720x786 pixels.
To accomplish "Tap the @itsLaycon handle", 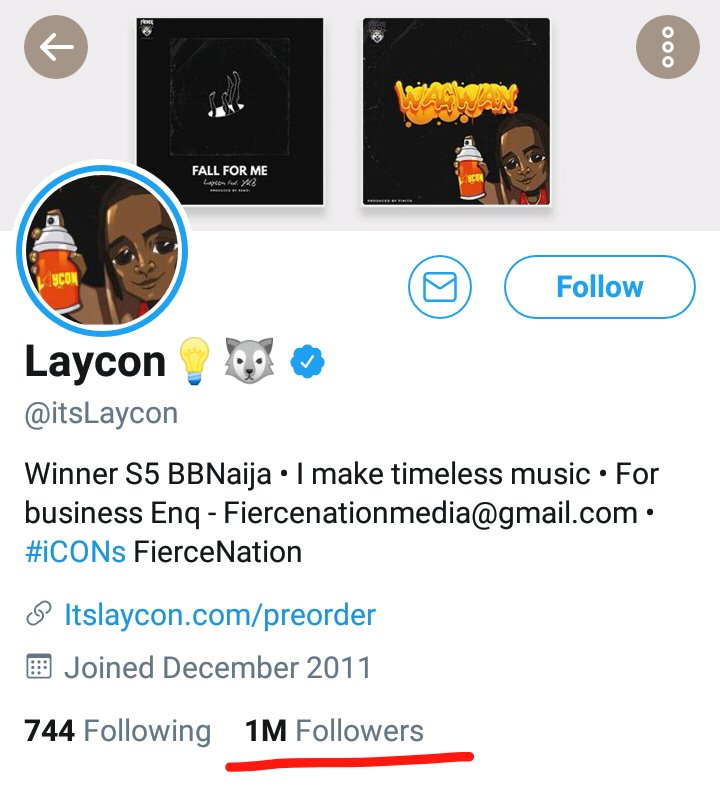I will click(101, 414).
